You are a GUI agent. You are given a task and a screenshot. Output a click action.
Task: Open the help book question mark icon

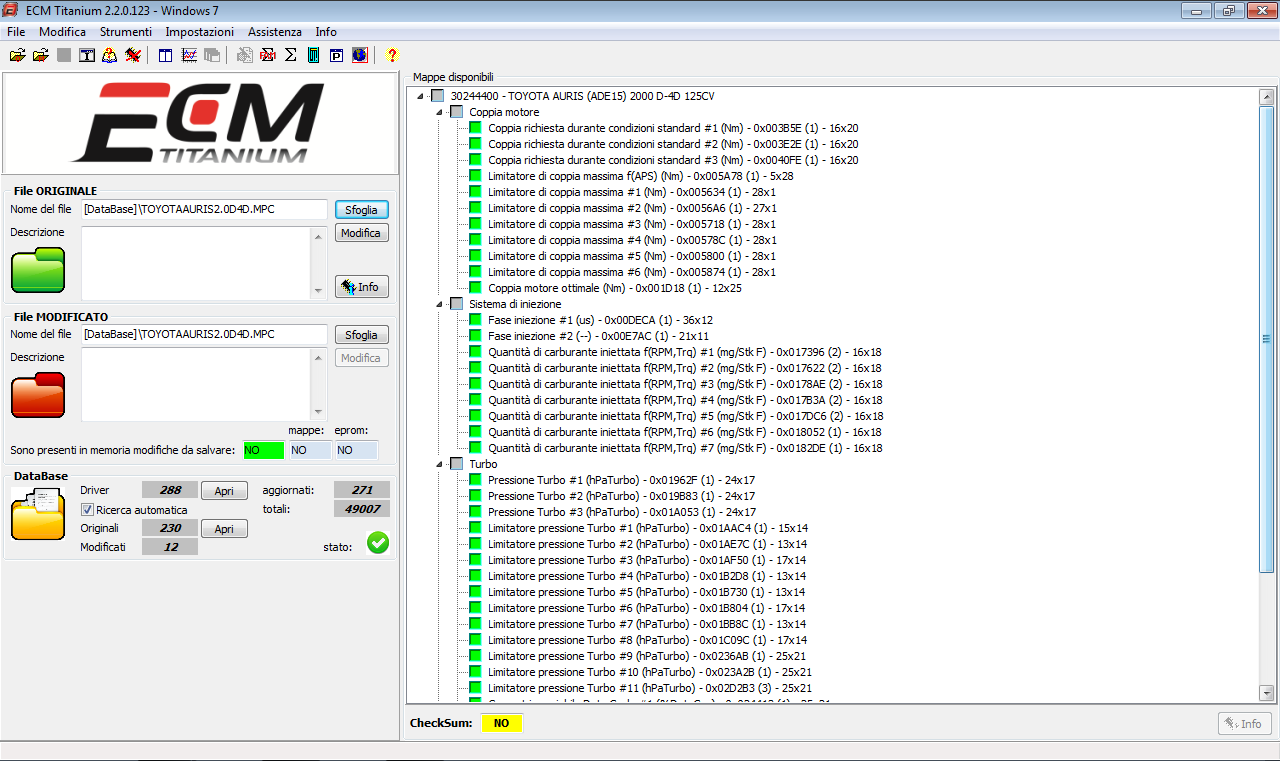110,55
